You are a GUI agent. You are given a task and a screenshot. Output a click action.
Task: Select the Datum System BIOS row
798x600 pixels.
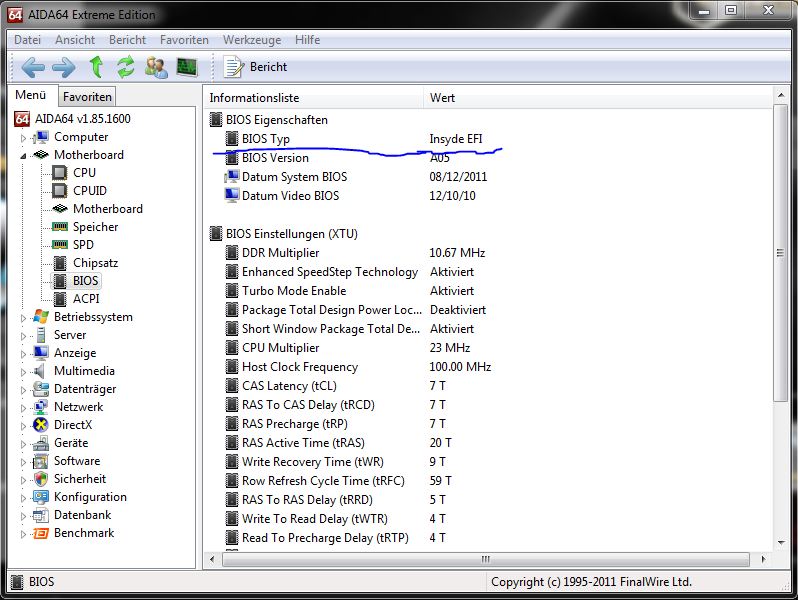489,177
